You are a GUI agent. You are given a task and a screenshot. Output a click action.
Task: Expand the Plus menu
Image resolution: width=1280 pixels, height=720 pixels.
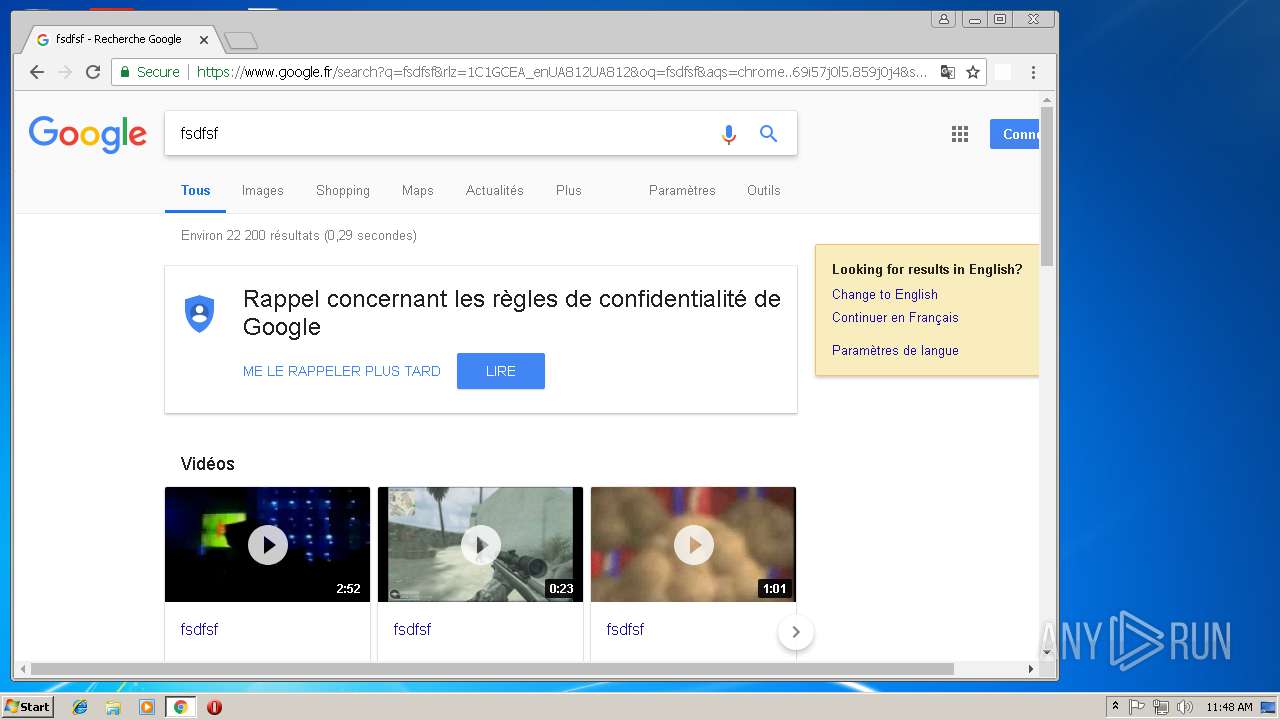569,190
